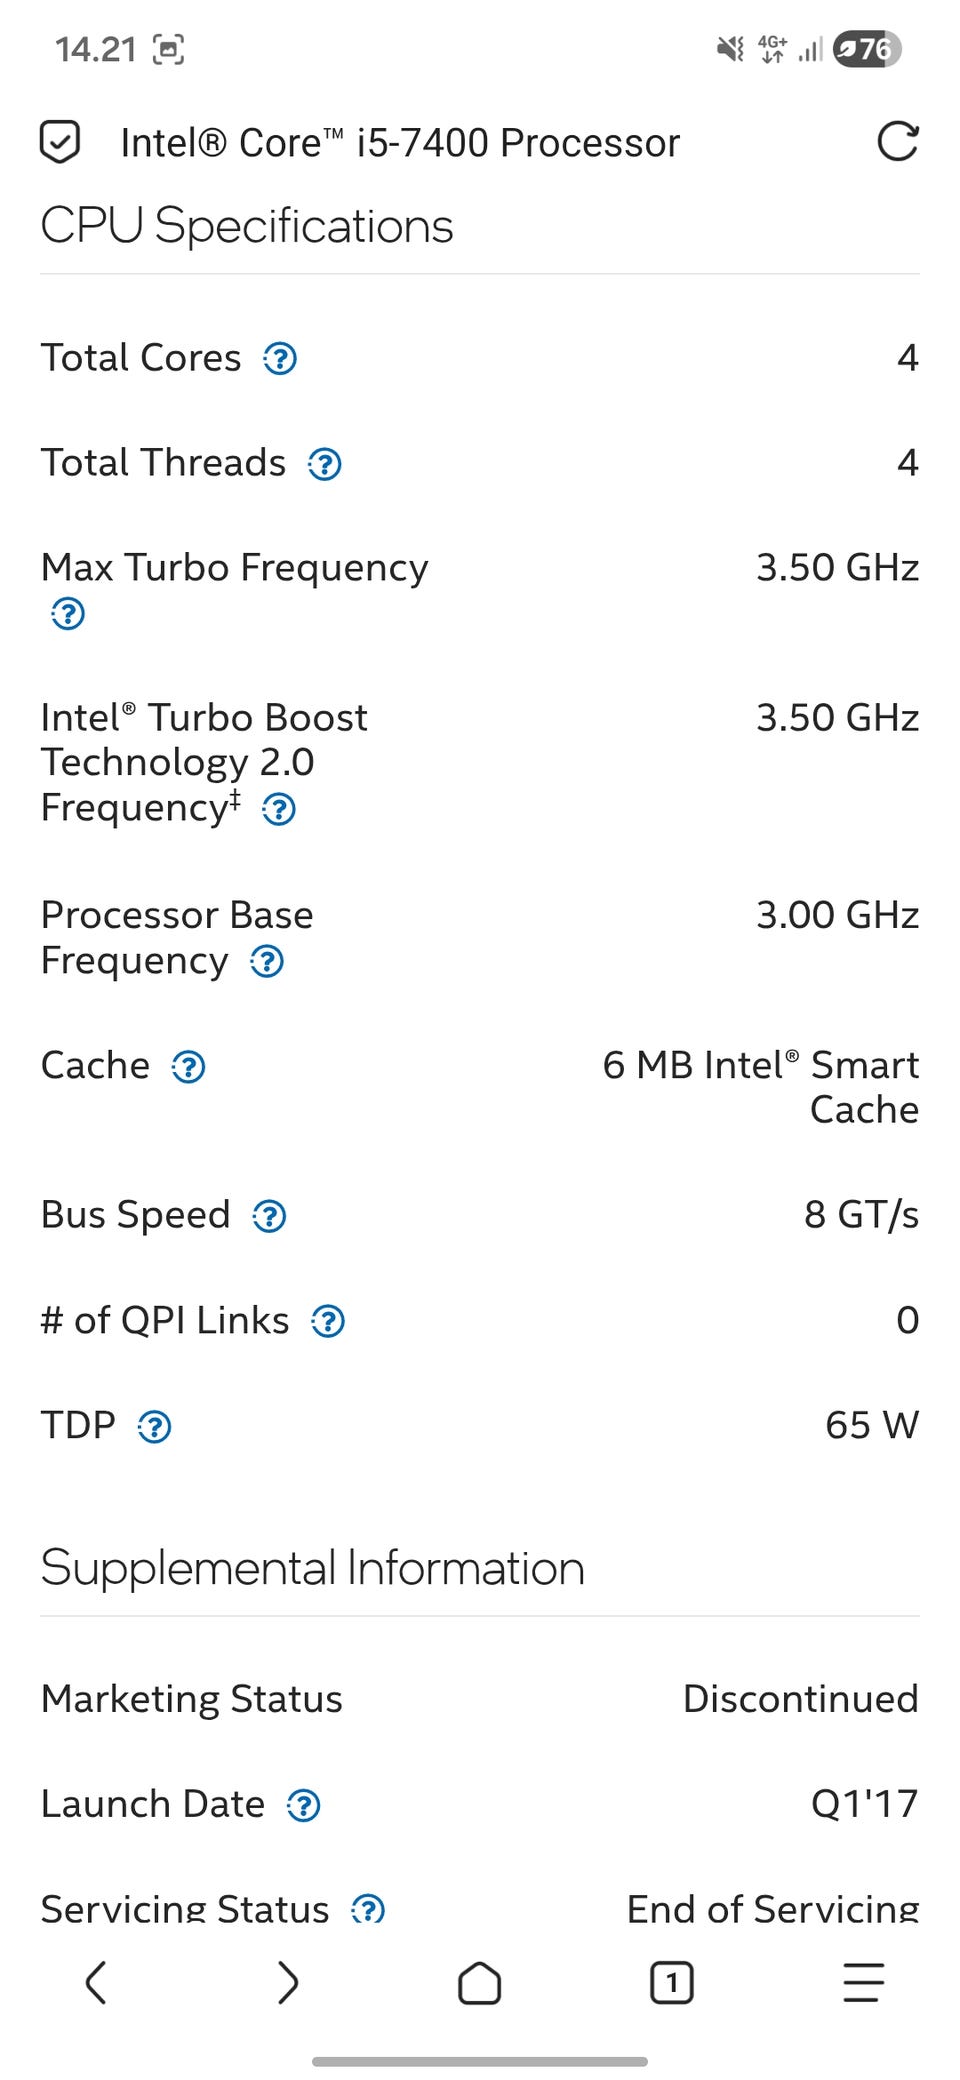Tap the address bar page title
Image resolution: width=960 pixels, height=2080 pixels.
click(400, 143)
